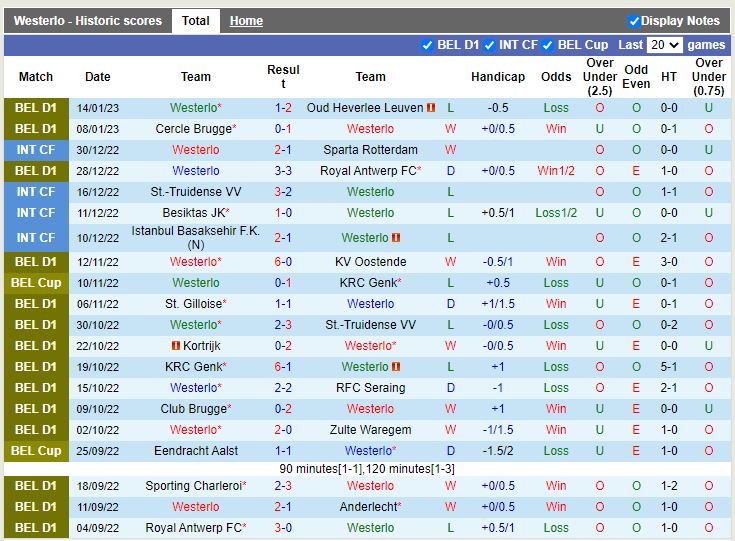Viewport: 735px width, 541px height.
Task: Uncheck the INT CF filter checkbox
Action: [x=489, y=45]
